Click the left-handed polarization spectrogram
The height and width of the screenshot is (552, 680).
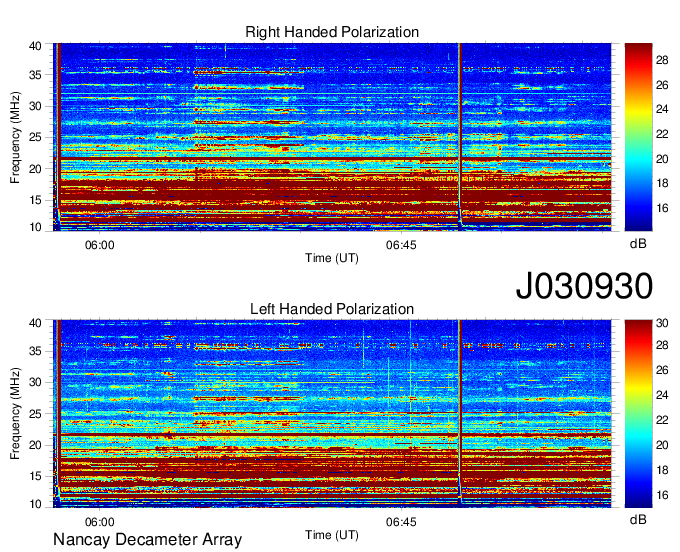click(332, 414)
